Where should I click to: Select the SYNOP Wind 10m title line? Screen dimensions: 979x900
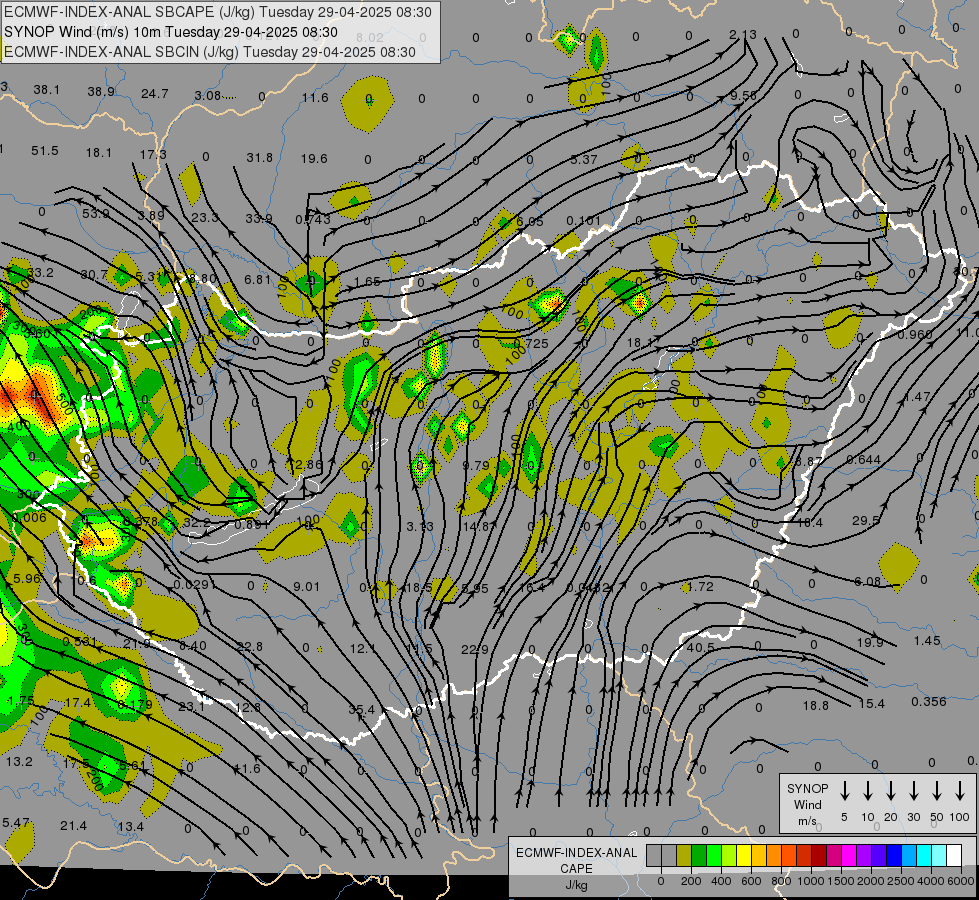coord(170,32)
